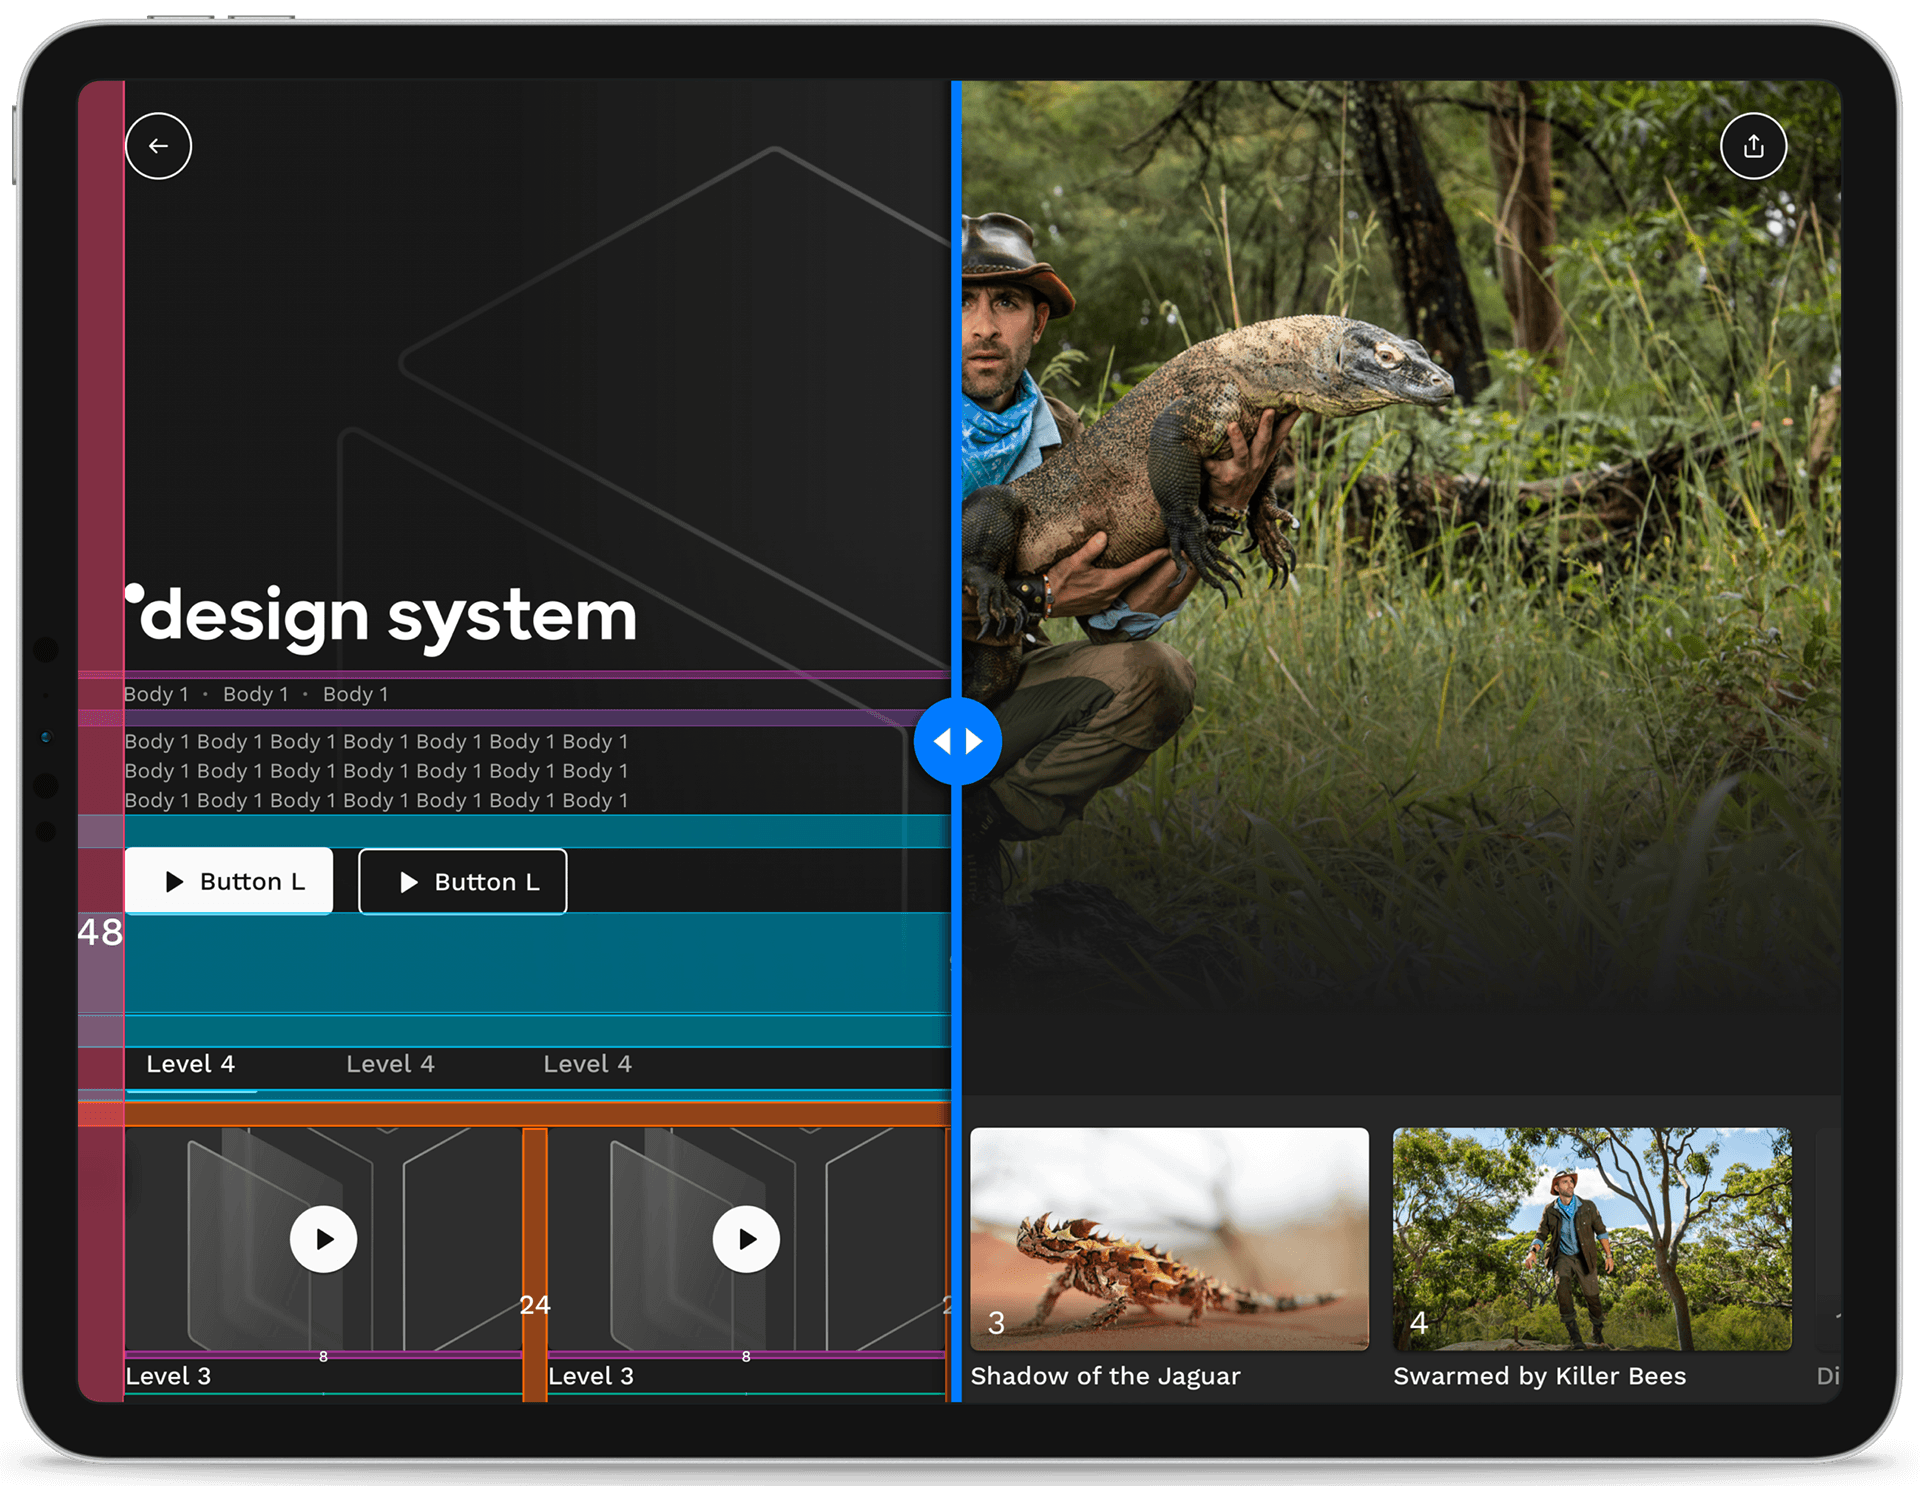Click the play triangle inside outlined Button L

pyautogui.click(x=408, y=882)
